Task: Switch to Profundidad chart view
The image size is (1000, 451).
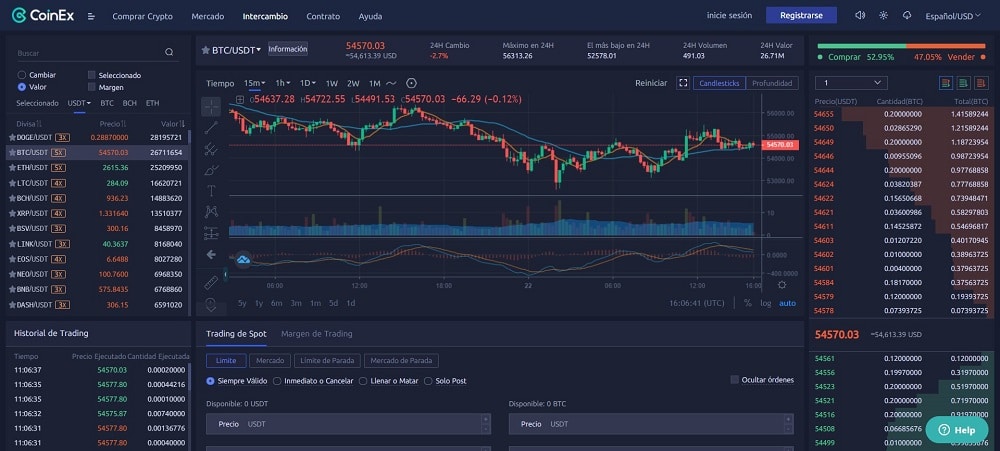Action: [x=772, y=83]
